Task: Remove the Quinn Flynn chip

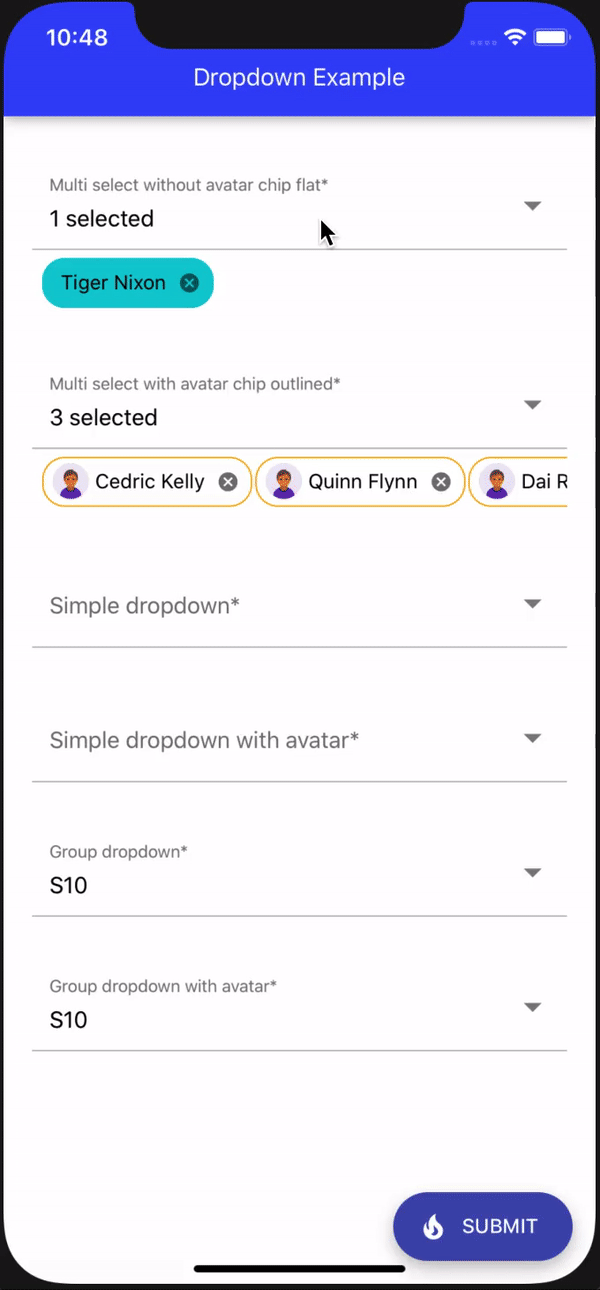Action: [441, 482]
